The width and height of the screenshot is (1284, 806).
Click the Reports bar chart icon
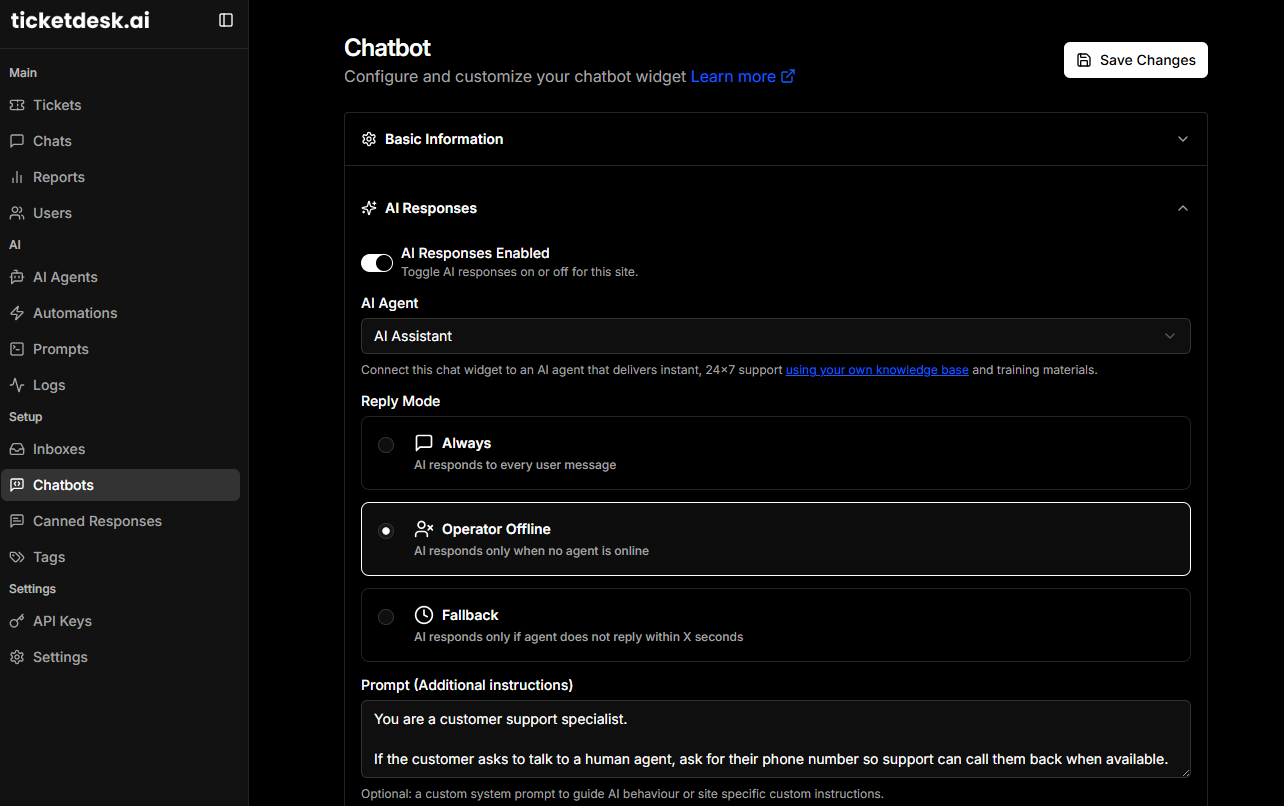point(17,177)
